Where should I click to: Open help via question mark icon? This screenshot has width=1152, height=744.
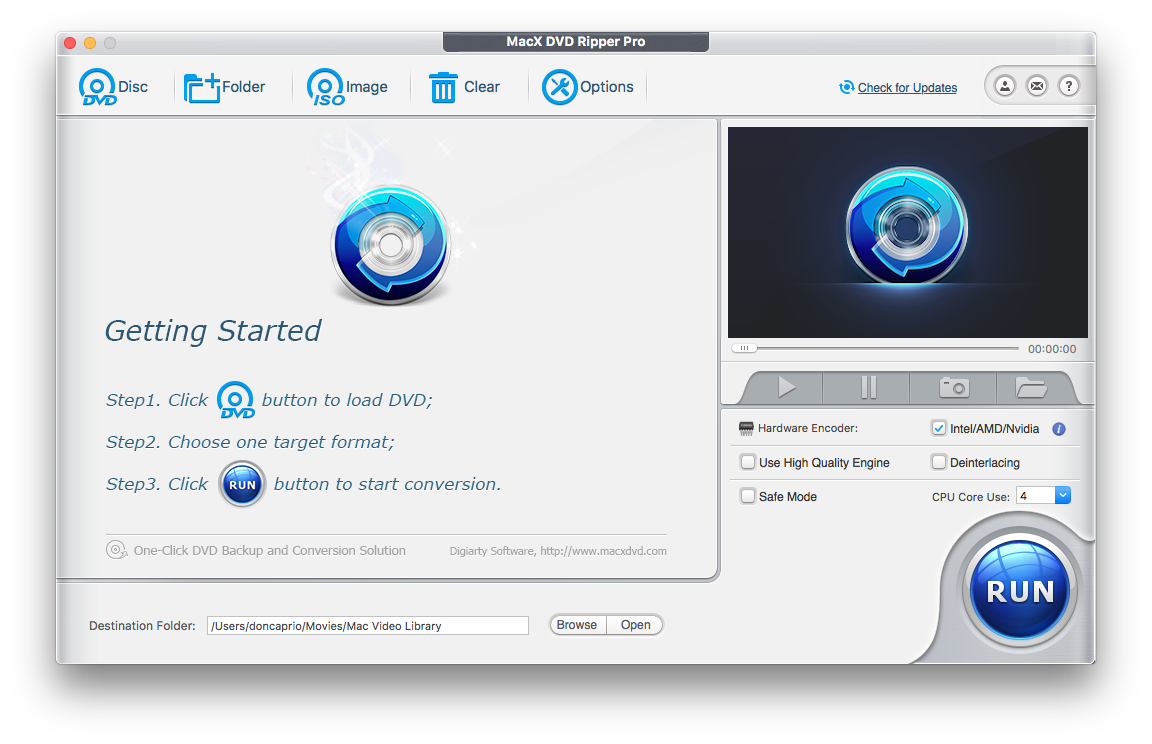[x=1069, y=86]
